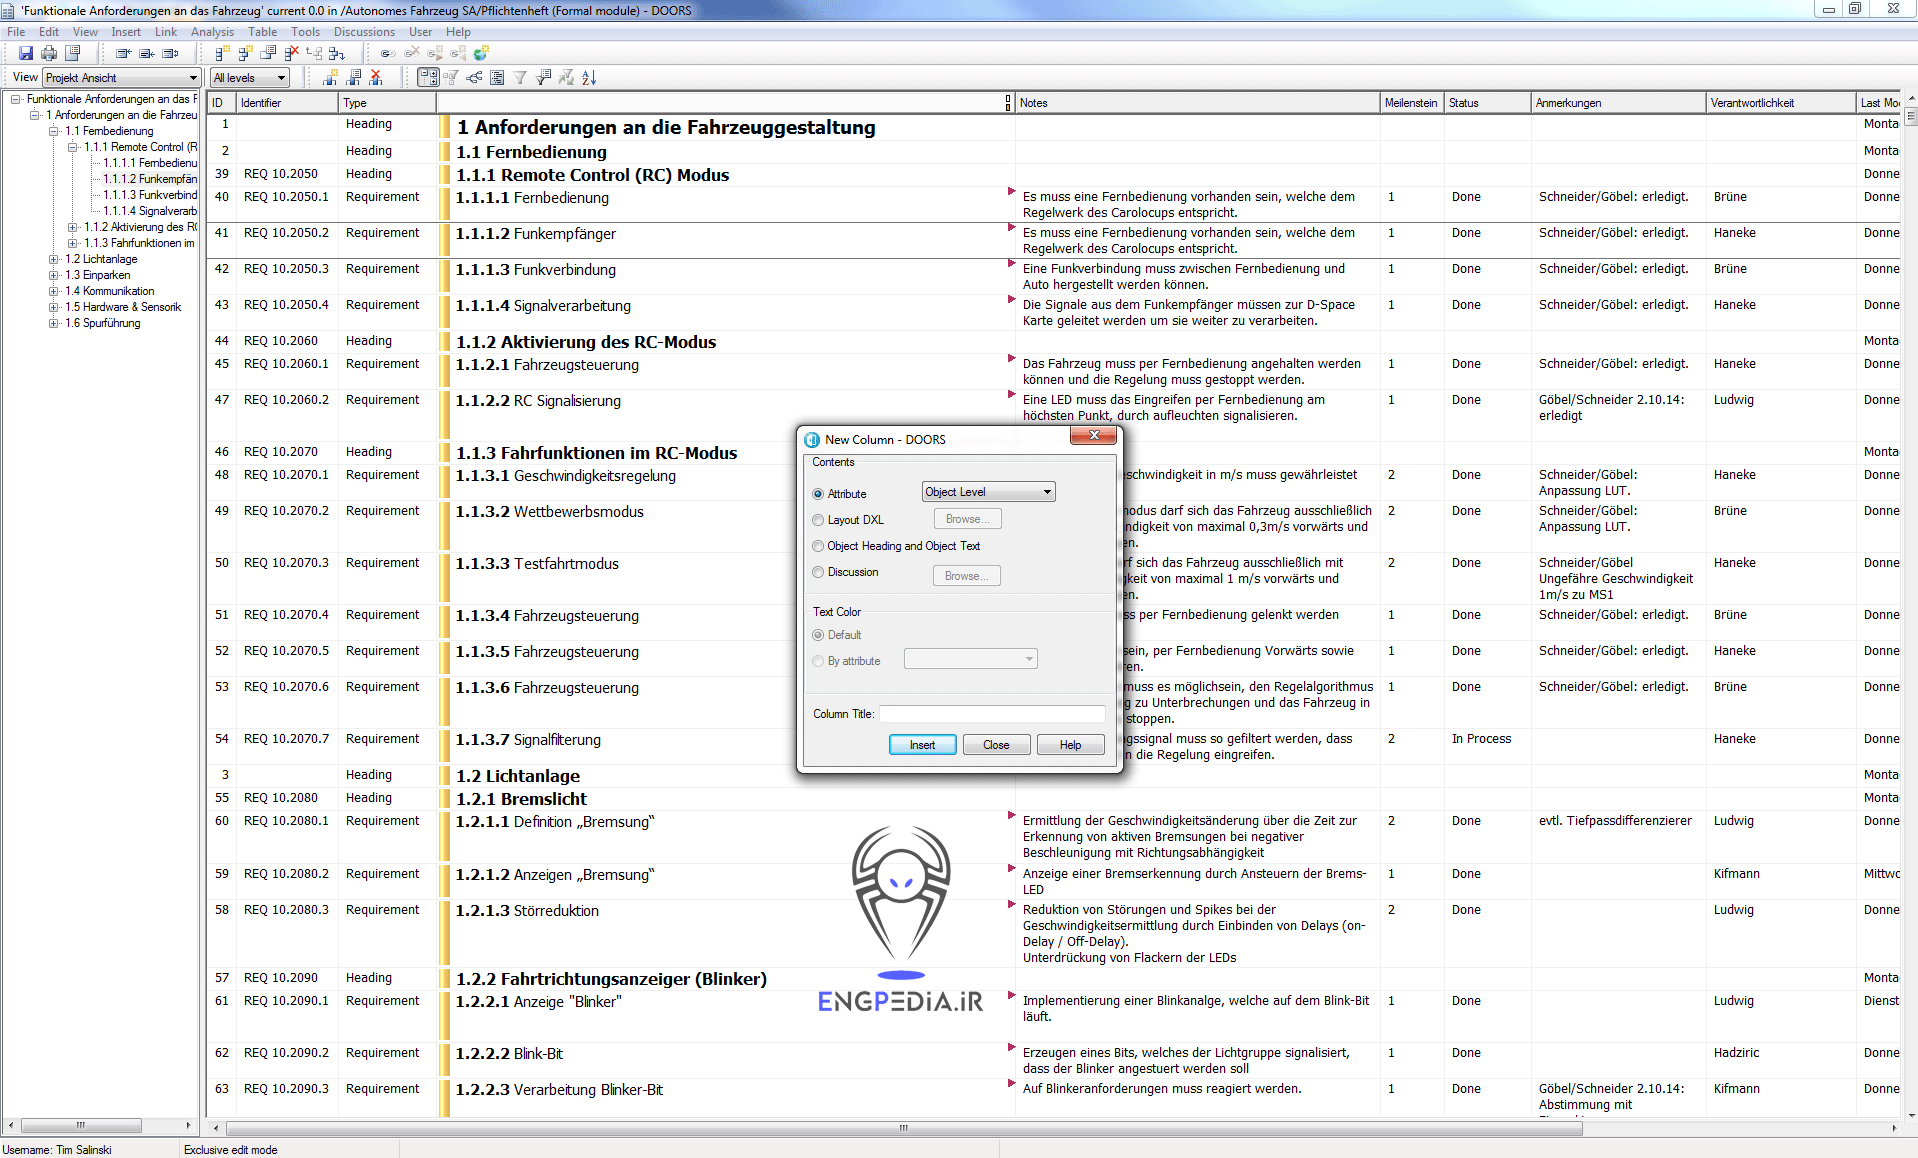
Task: Open the Discussions menu
Action: click(x=364, y=32)
